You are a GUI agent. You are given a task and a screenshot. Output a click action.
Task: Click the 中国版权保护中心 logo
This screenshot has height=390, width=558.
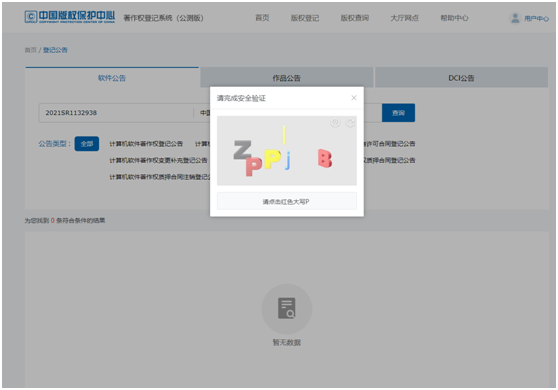pyautogui.click(x=70, y=17)
